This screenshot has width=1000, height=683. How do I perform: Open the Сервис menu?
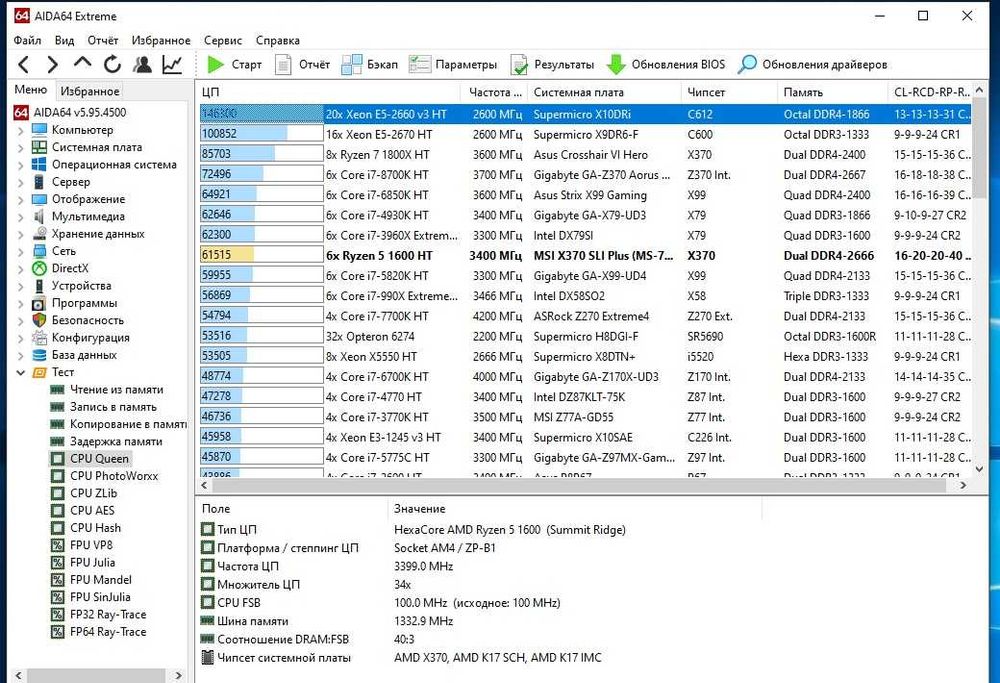coord(222,41)
